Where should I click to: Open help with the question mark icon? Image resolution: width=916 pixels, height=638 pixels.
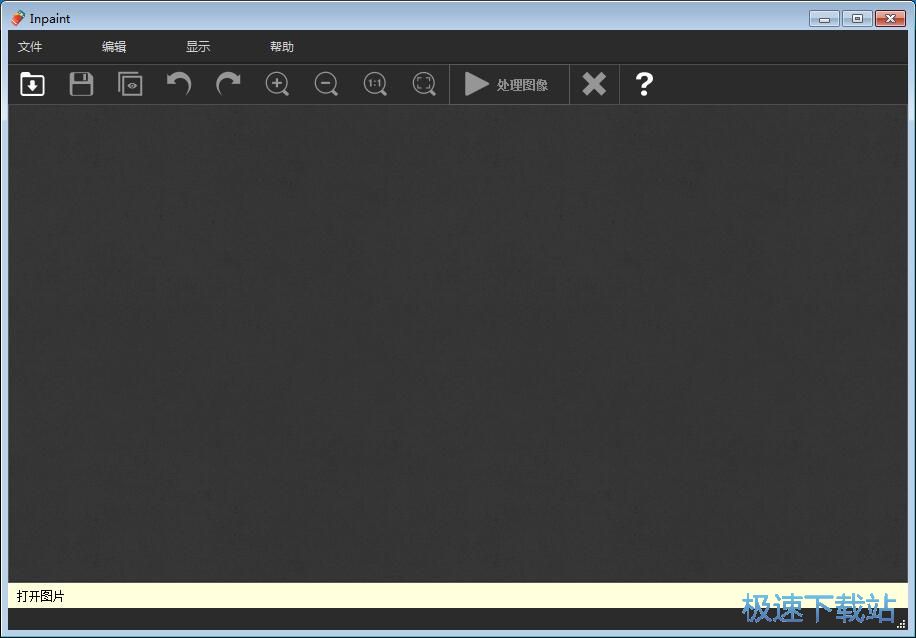pyautogui.click(x=644, y=84)
